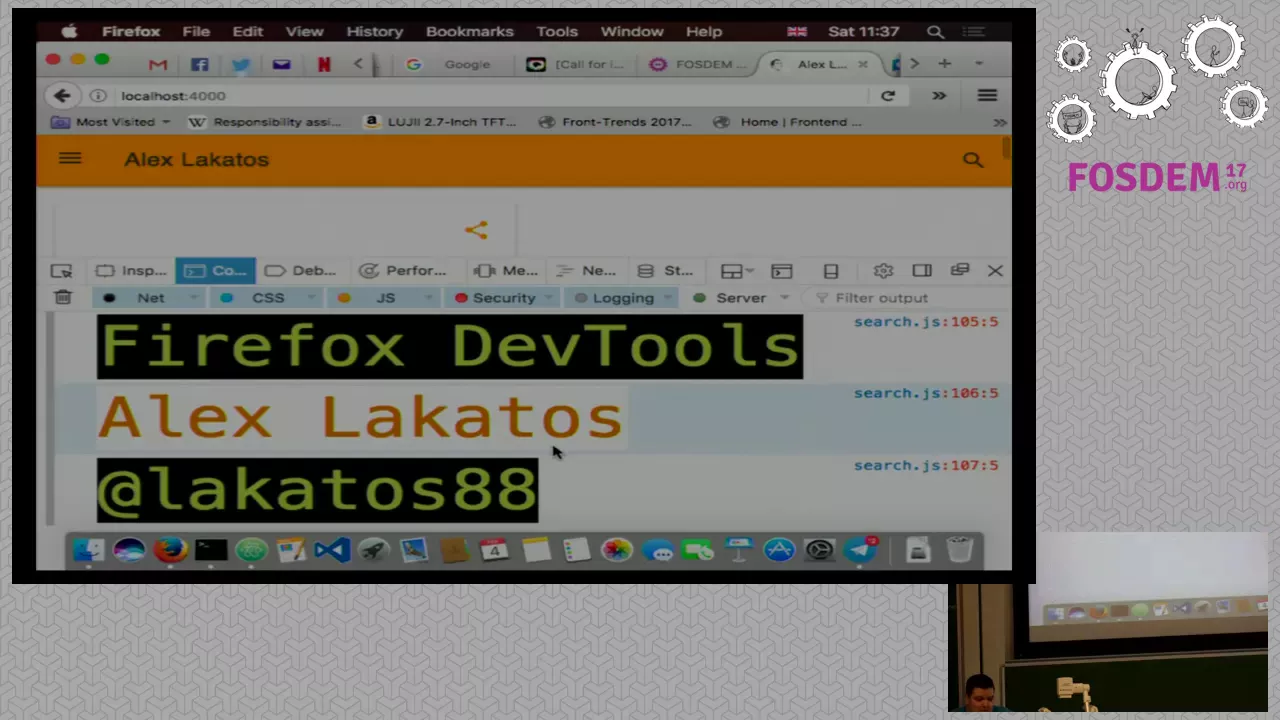Image resolution: width=1280 pixels, height=720 pixels.
Task: Switch to the FOSDEM browser tab
Action: pos(697,64)
